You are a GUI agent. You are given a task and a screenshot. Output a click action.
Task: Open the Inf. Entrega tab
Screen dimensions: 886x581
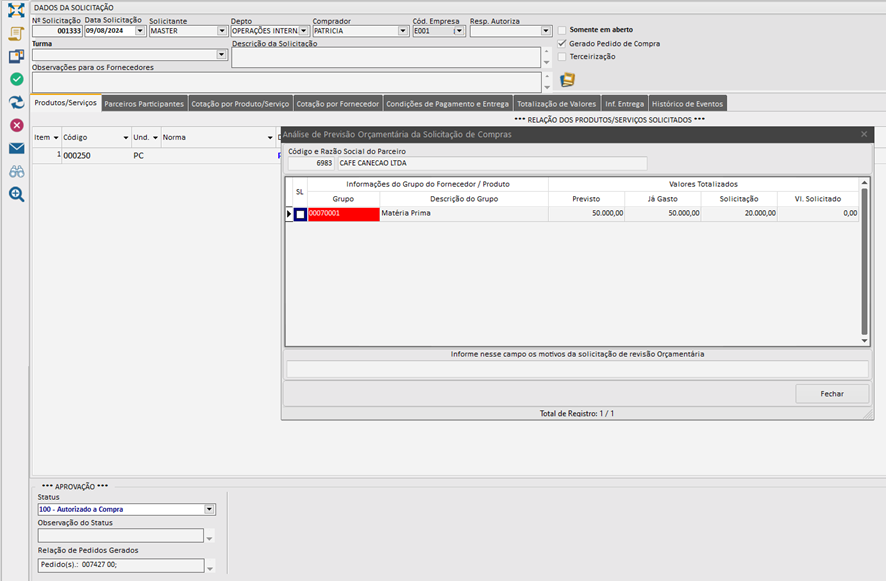tap(624, 103)
